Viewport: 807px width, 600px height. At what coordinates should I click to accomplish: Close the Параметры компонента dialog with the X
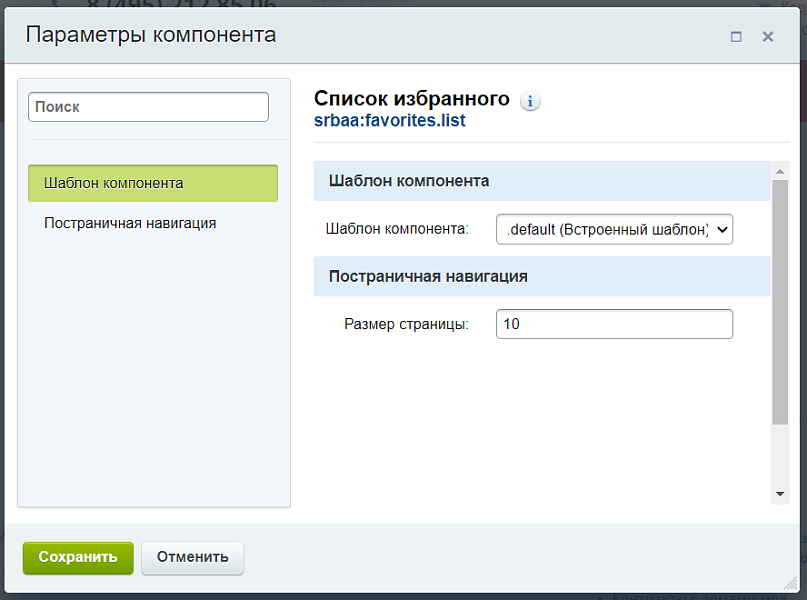(768, 35)
